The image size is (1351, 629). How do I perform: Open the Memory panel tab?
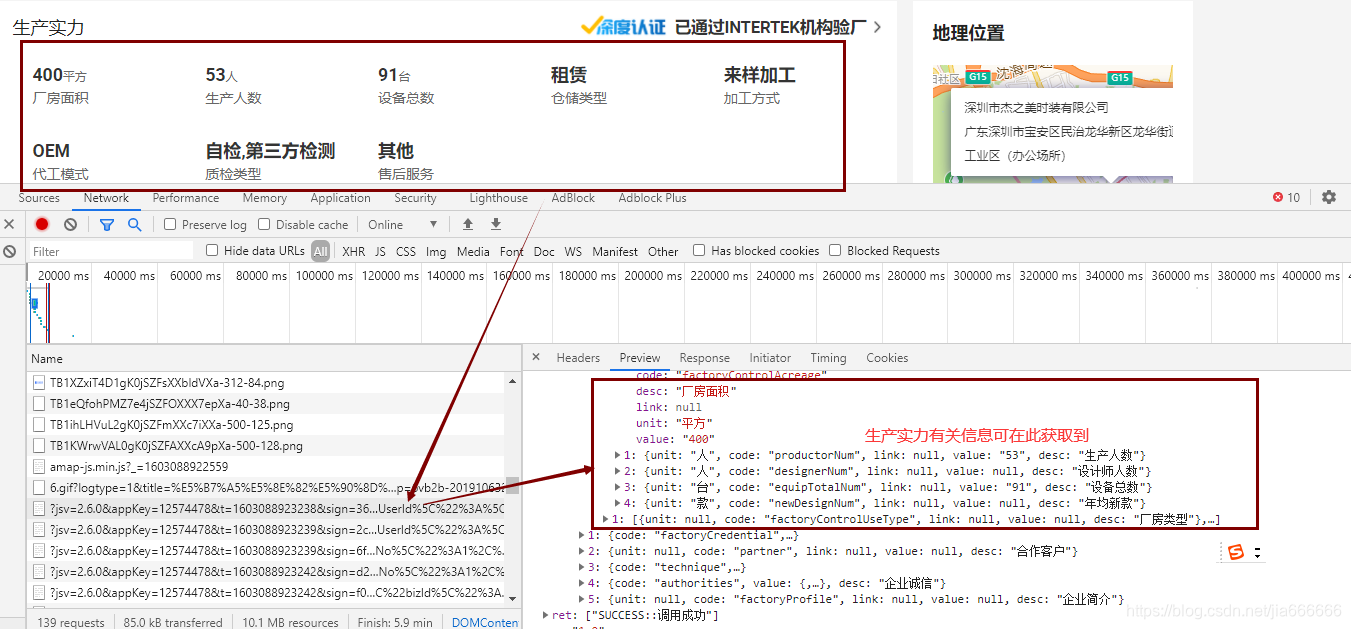[x=265, y=198]
